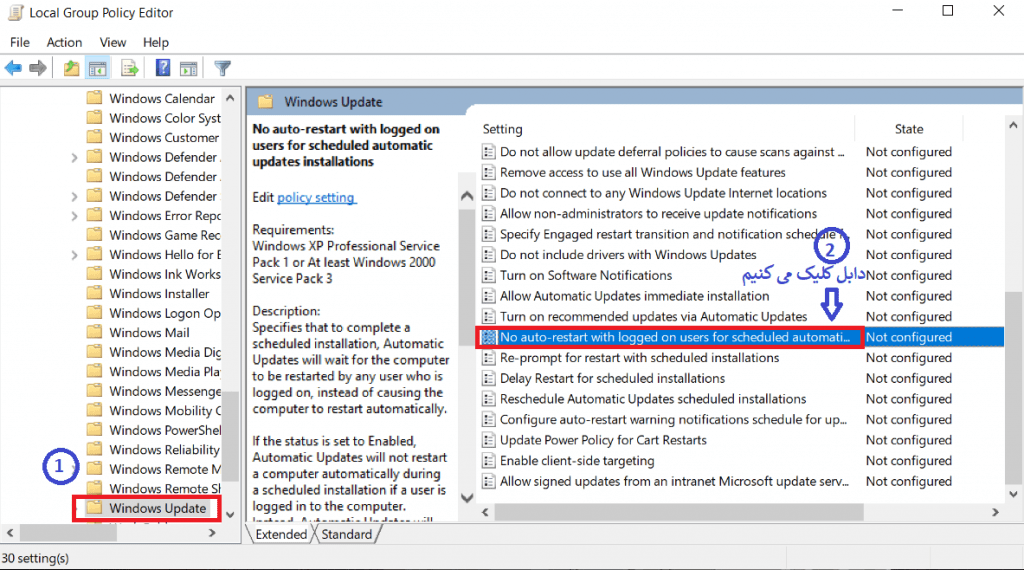Click description pane scroll up arrow
This screenshot has height=570, width=1024.
click(467, 195)
